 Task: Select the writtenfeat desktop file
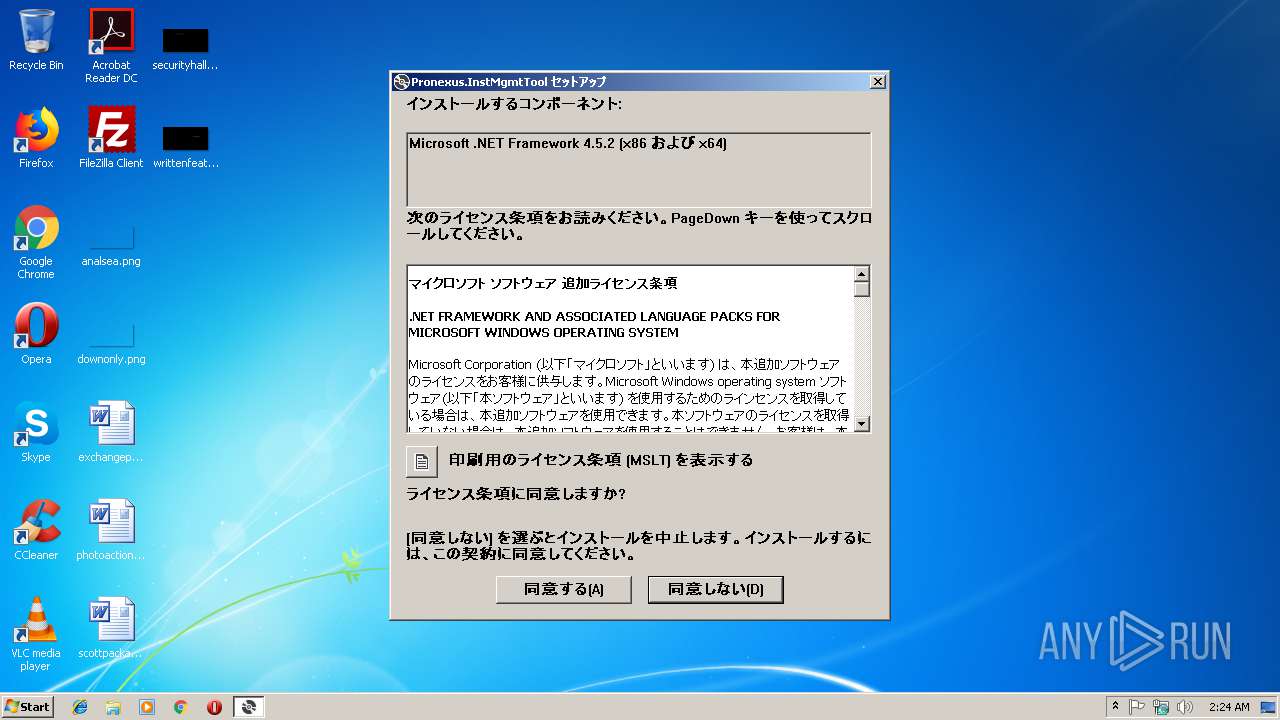(185, 146)
